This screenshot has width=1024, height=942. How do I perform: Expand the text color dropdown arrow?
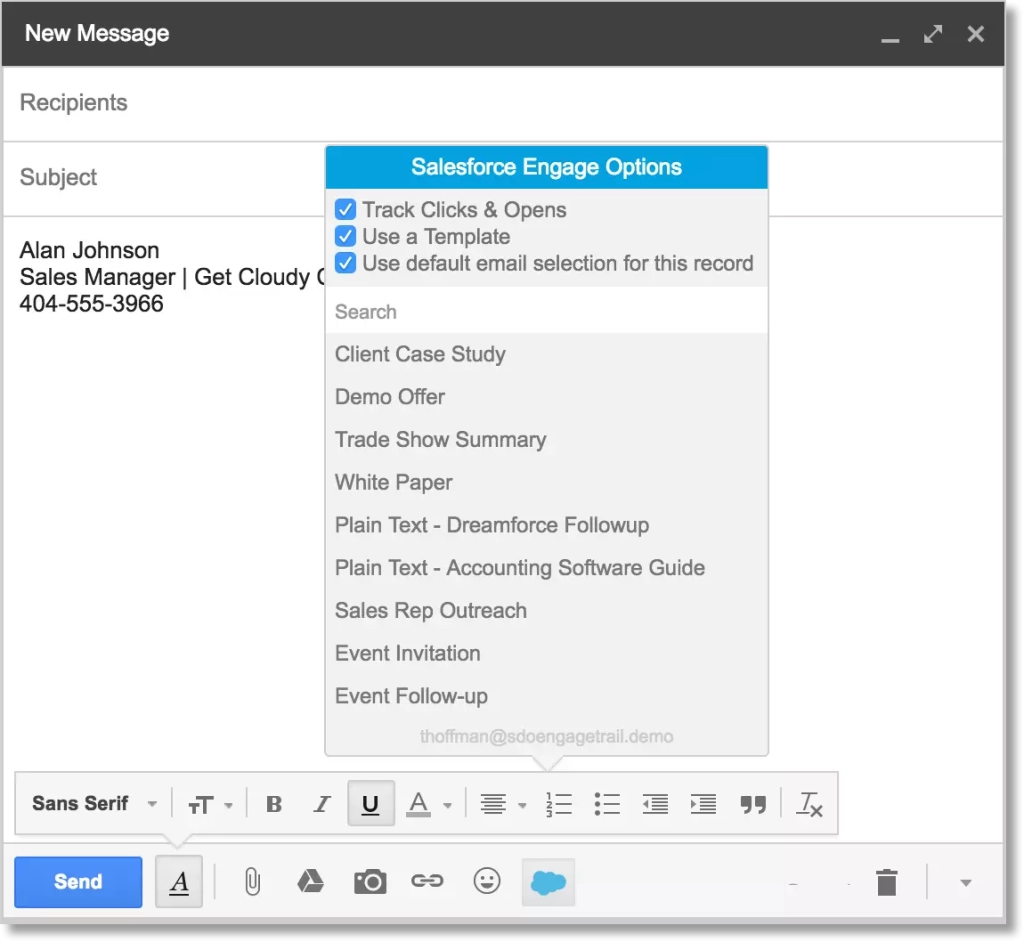pyautogui.click(x=447, y=805)
